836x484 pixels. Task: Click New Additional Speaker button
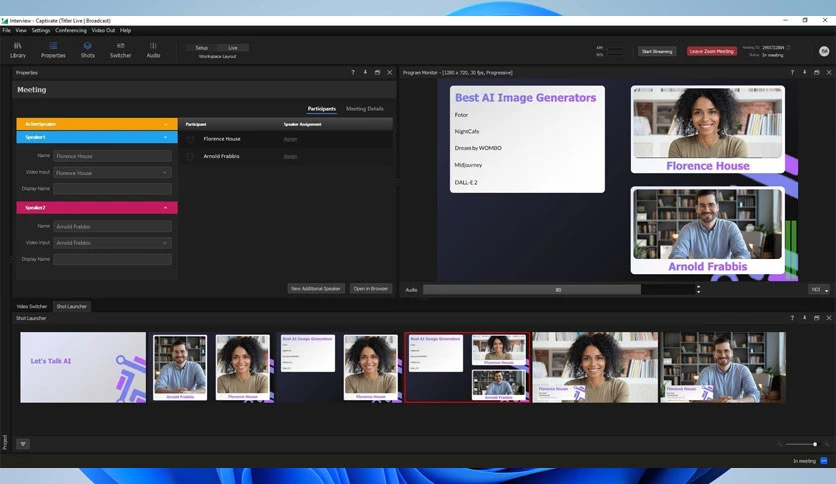point(316,288)
